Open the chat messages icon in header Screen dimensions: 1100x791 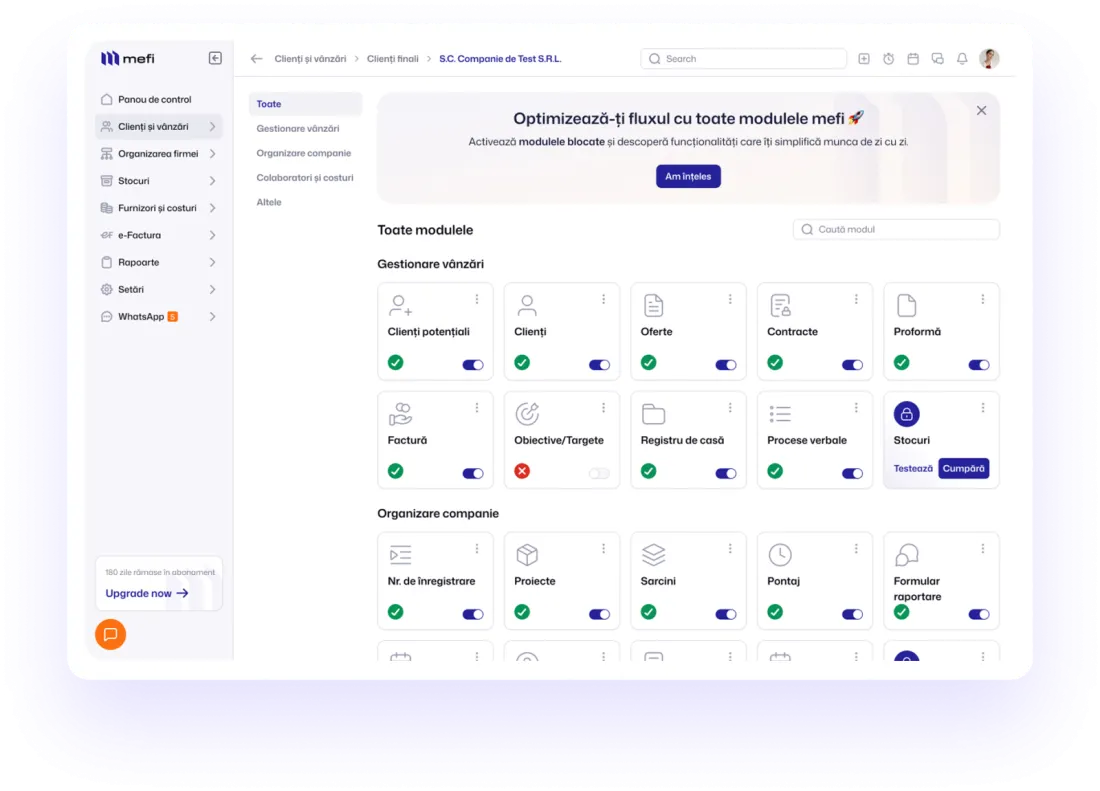[937, 59]
